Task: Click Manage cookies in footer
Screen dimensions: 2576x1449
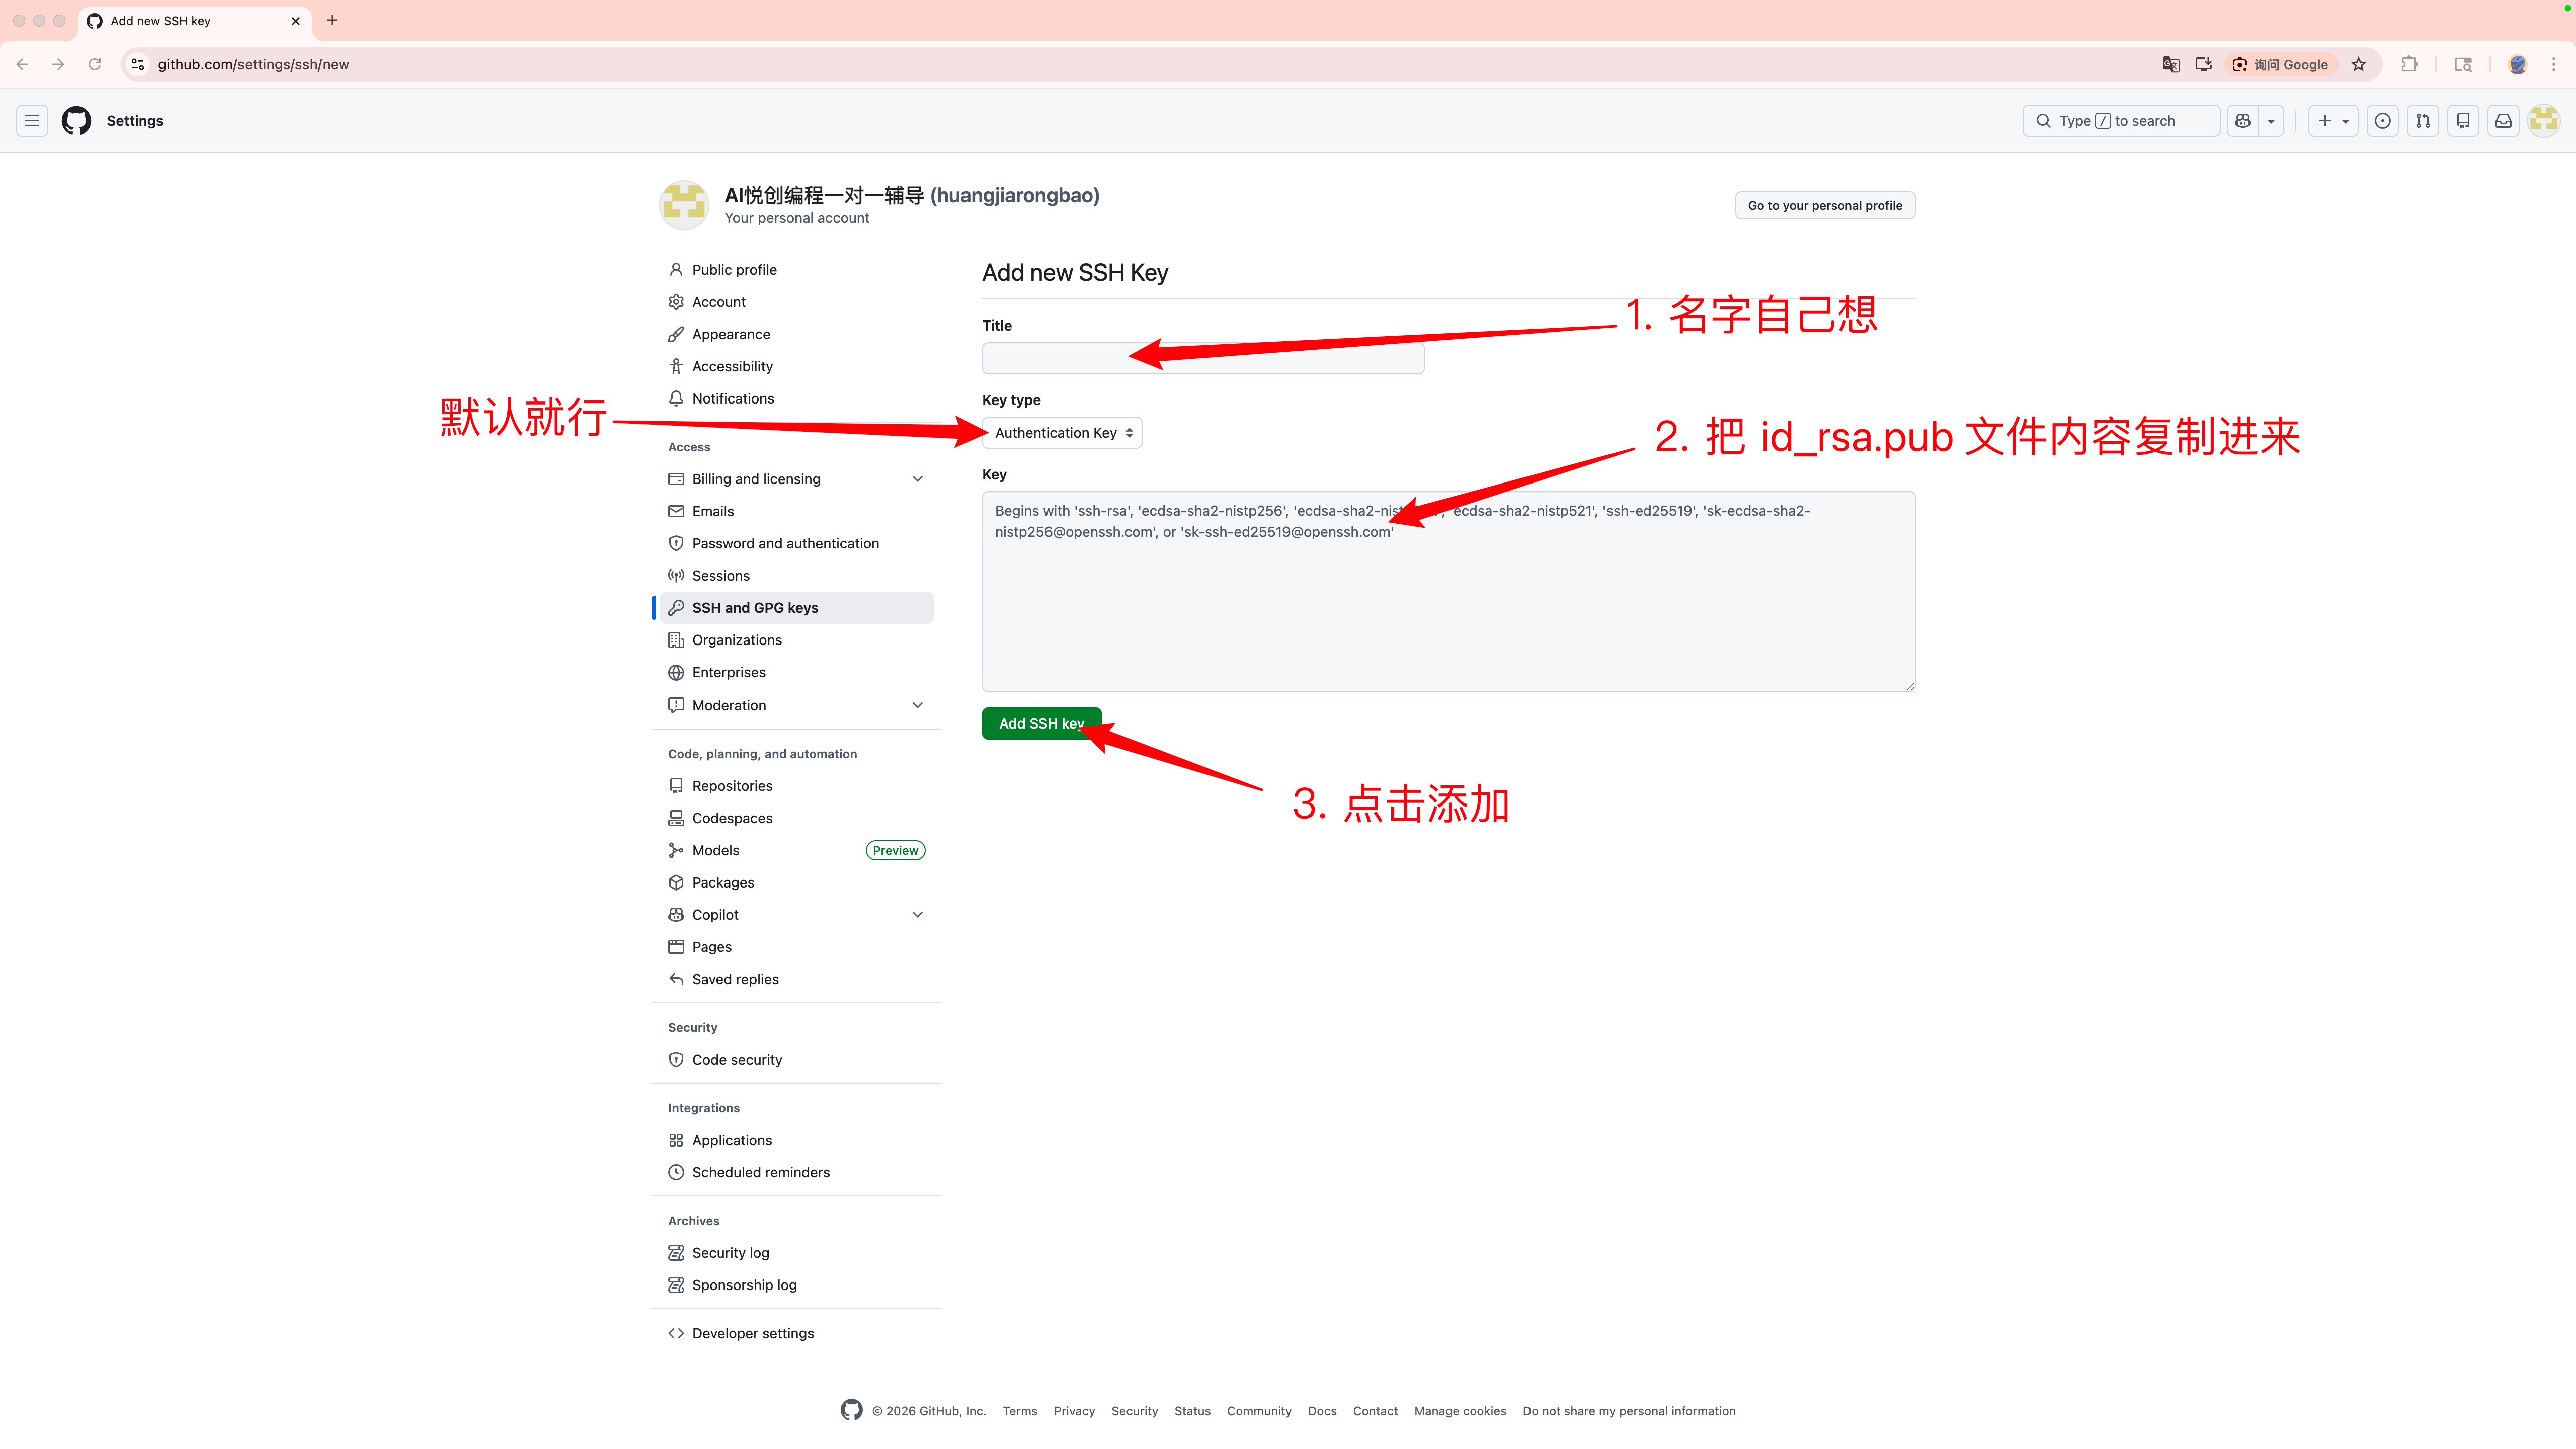Action: tap(1460, 1411)
